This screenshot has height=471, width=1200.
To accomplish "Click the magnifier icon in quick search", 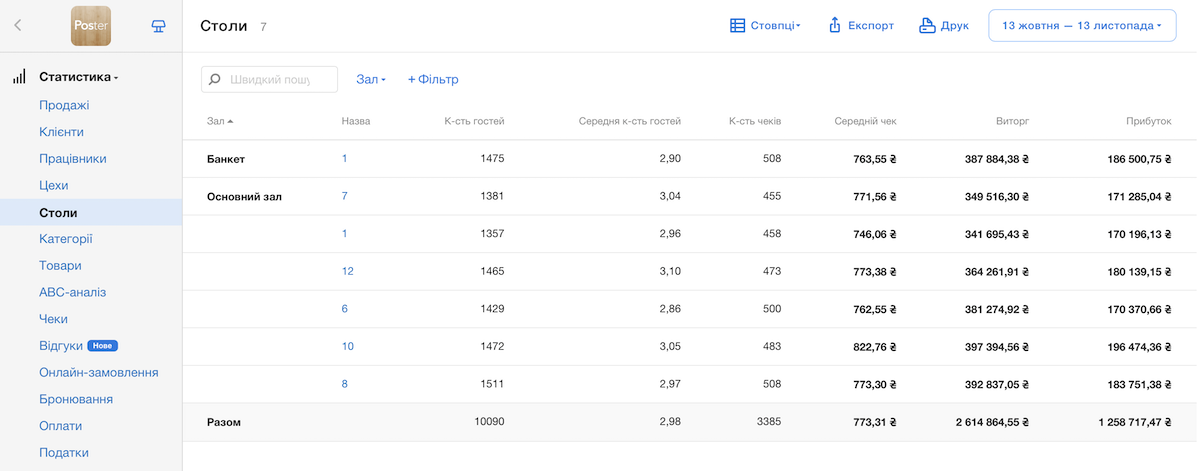I will (215, 79).
